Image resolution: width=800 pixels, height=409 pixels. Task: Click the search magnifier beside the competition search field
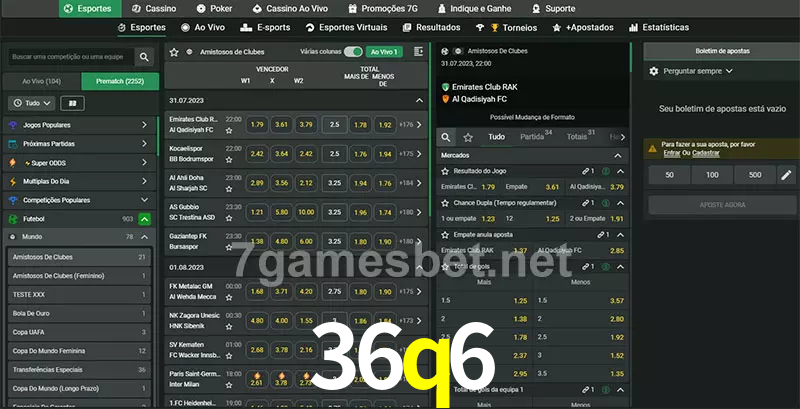[x=144, y=57]
